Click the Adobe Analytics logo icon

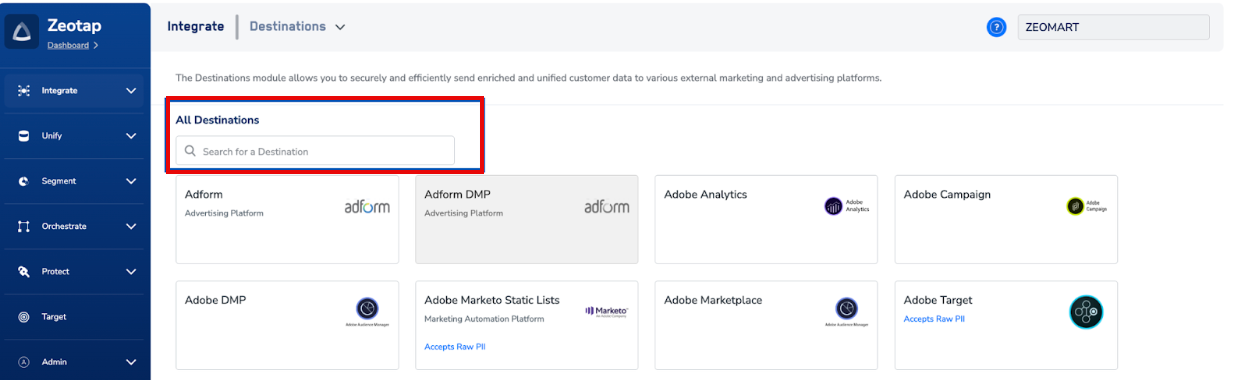[x=847, y=206]
